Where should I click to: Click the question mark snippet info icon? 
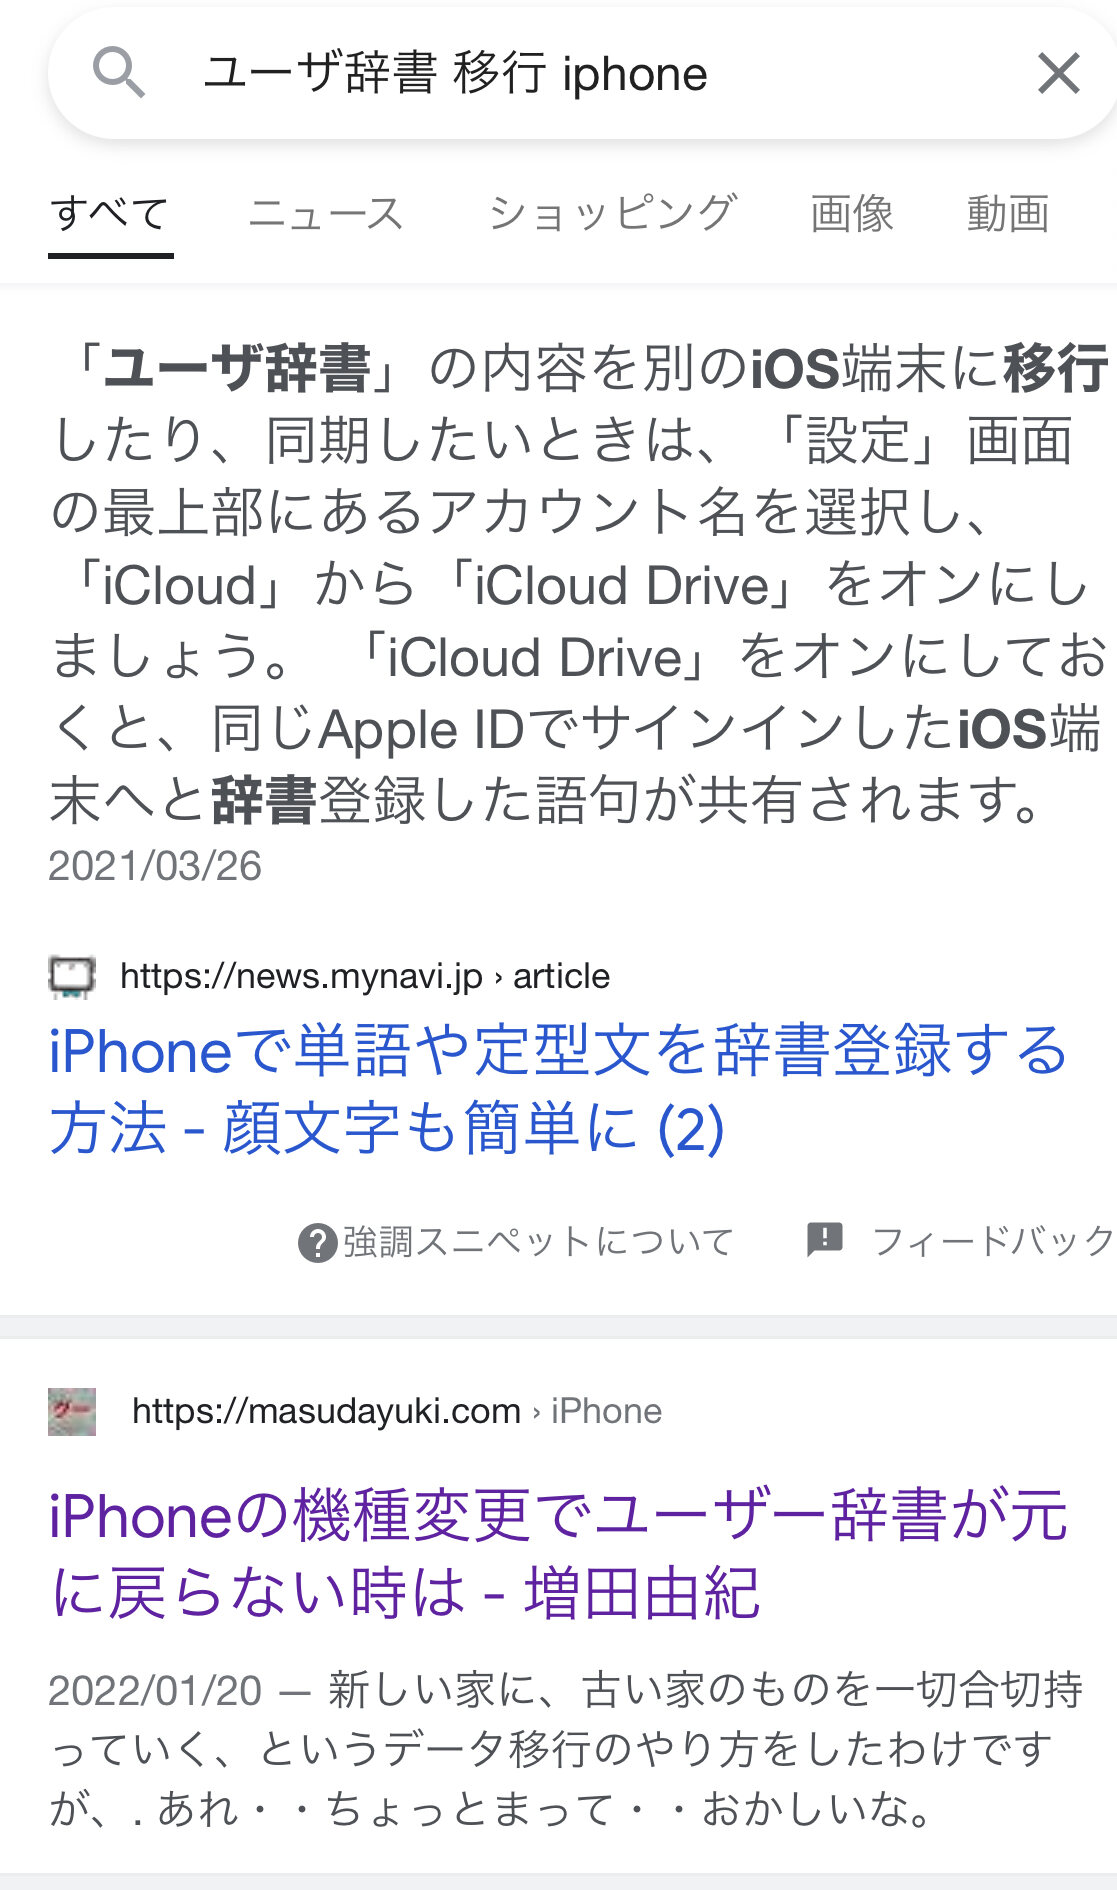(x=317, y=1243)
